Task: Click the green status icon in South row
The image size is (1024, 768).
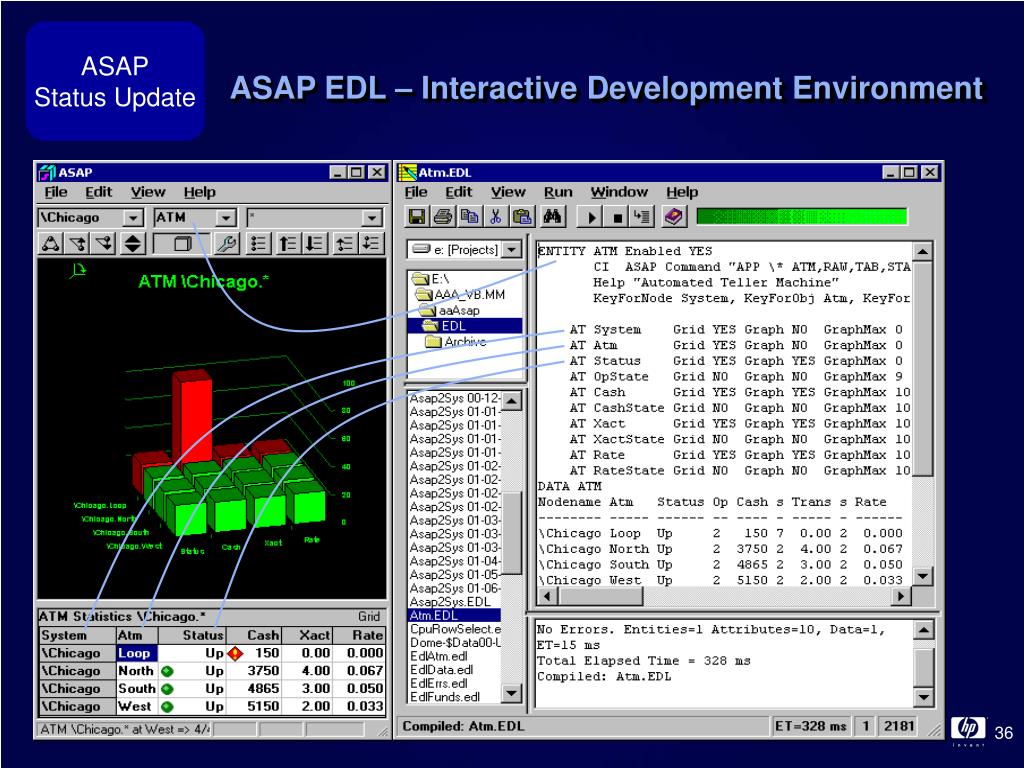Action: click(x=167, y=689)
